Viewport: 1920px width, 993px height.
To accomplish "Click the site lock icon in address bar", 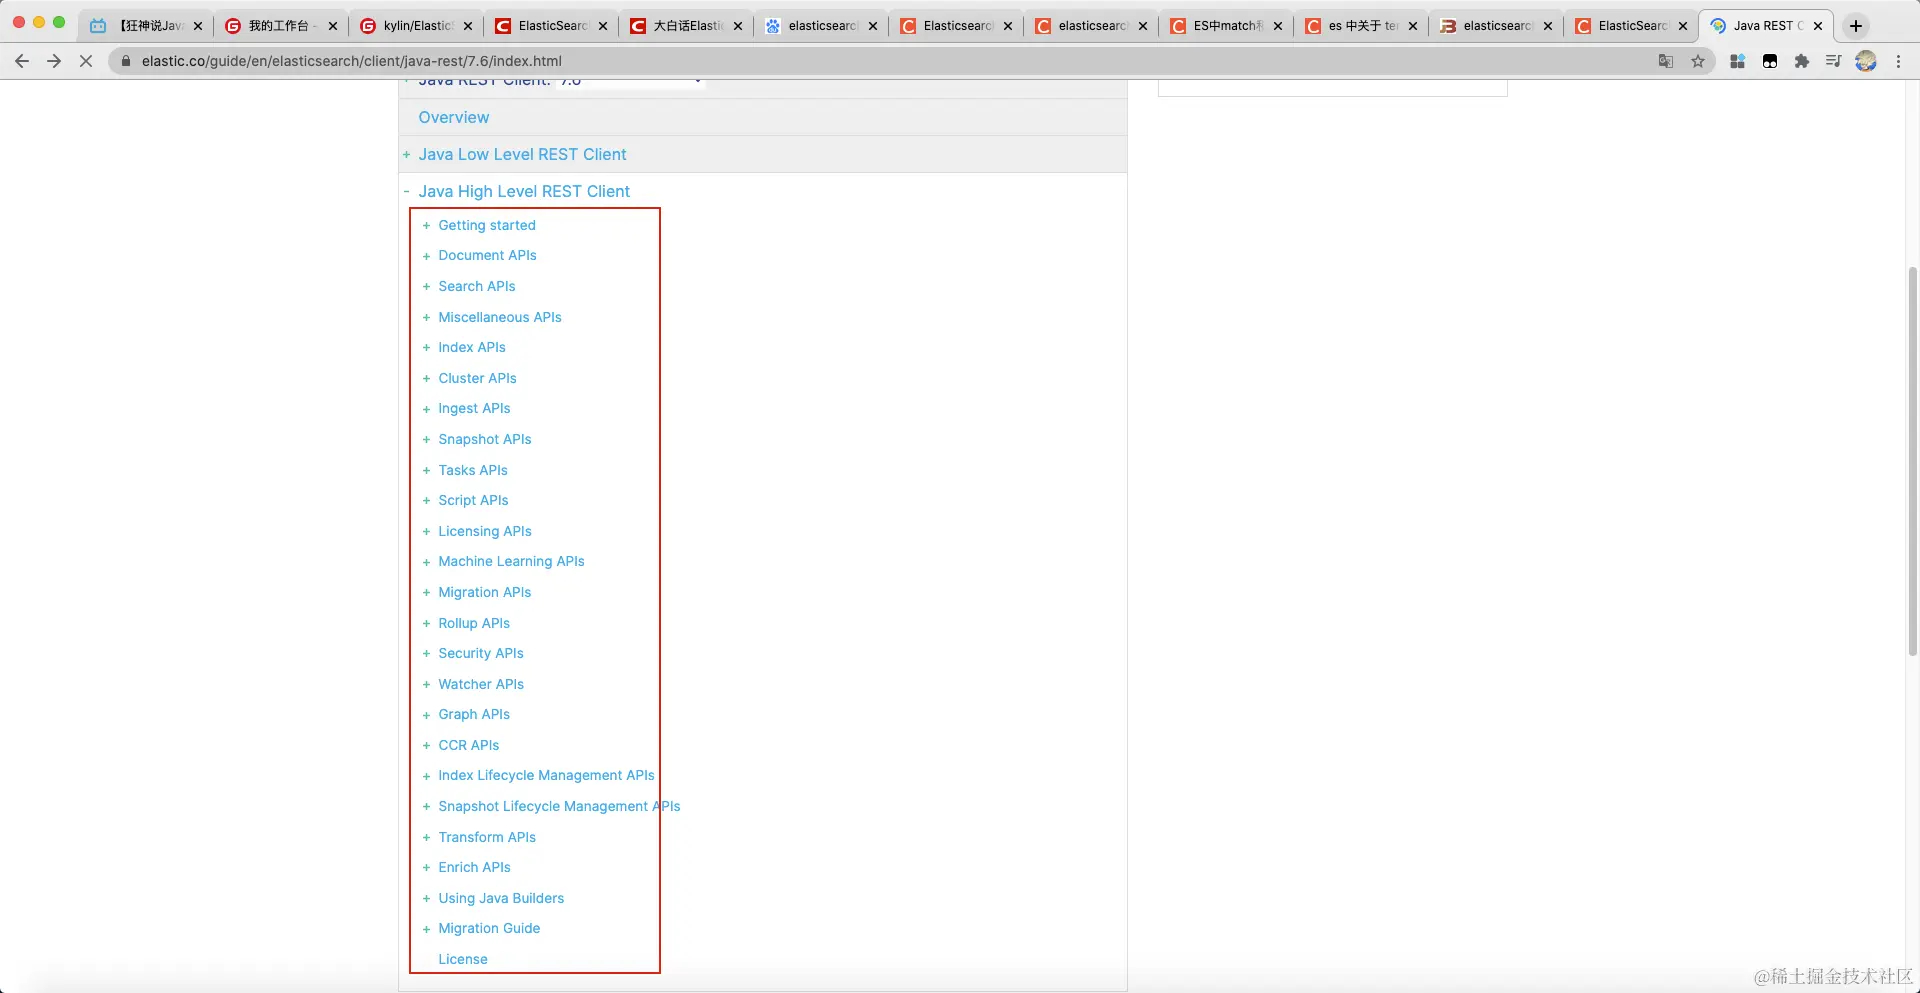I will 126,61.
